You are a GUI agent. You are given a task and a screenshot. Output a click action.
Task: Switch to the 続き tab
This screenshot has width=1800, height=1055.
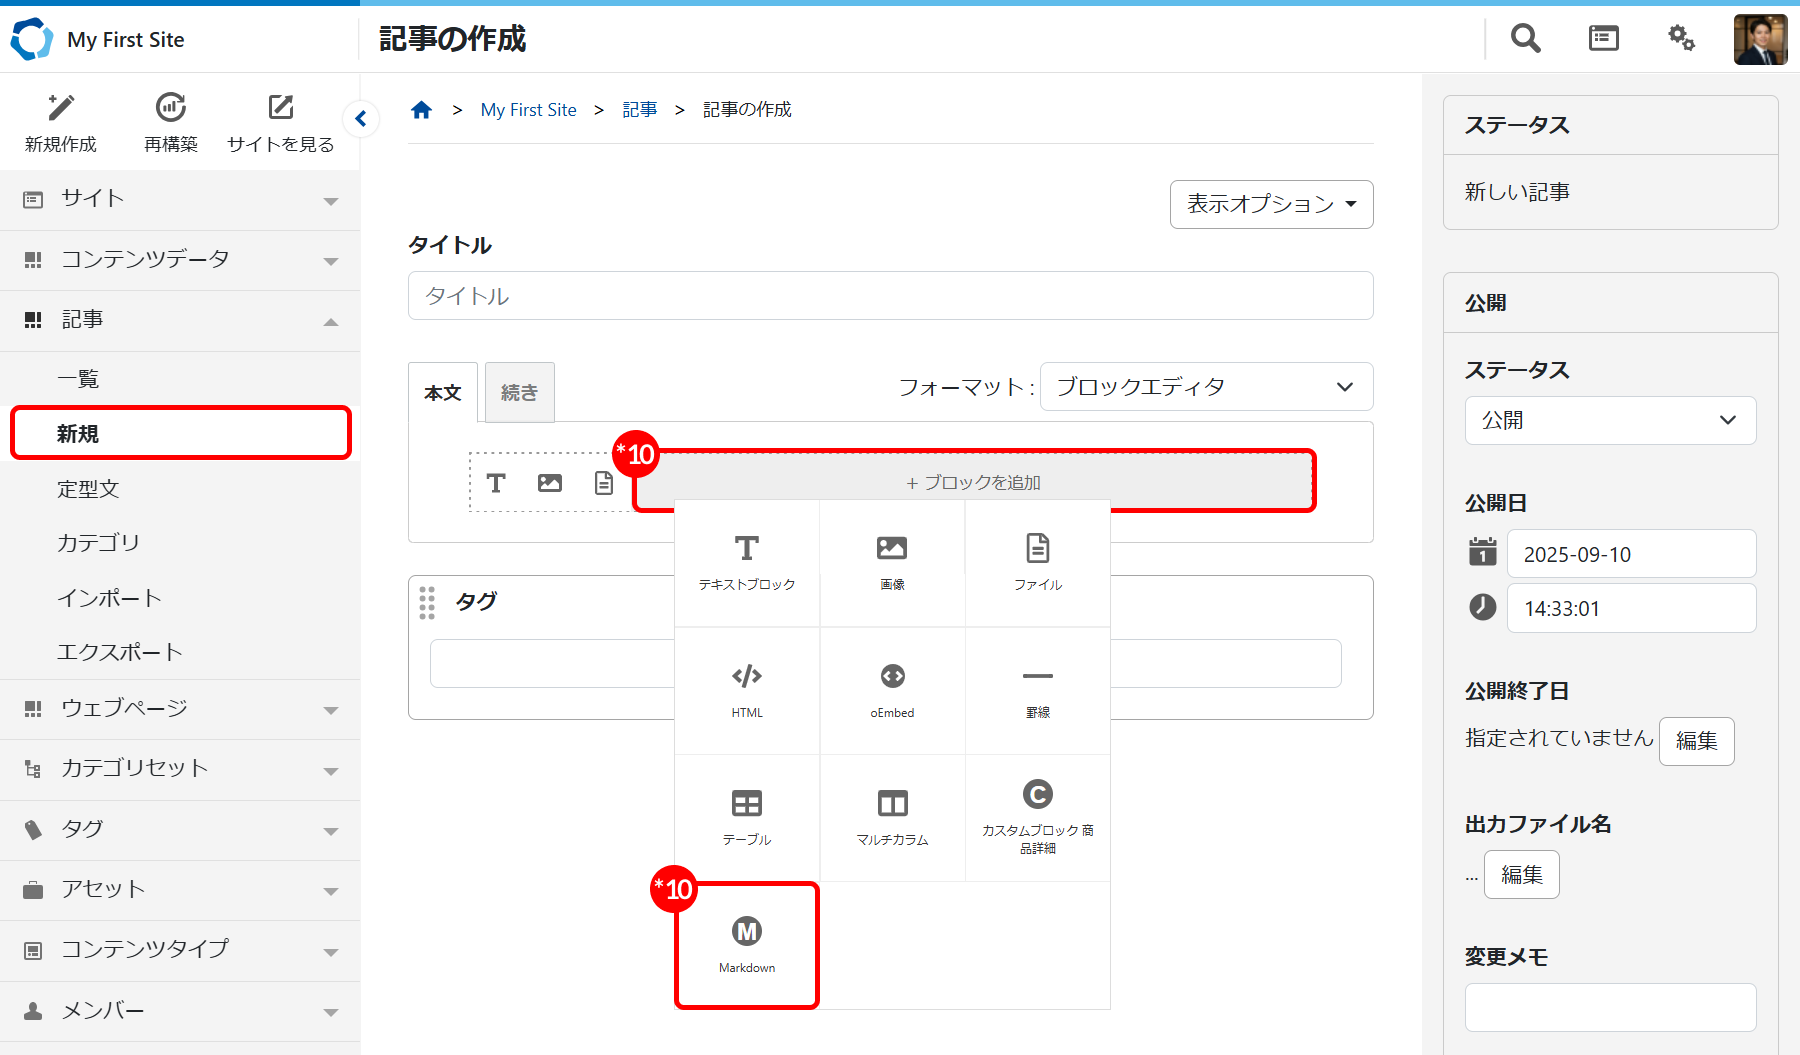pos(519,393)
